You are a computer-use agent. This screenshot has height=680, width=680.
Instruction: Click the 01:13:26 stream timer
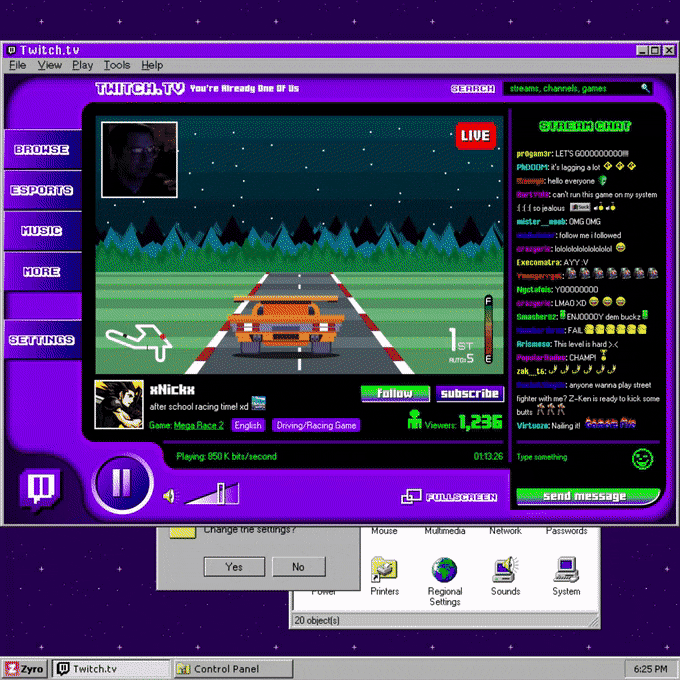tap(488, 456)
